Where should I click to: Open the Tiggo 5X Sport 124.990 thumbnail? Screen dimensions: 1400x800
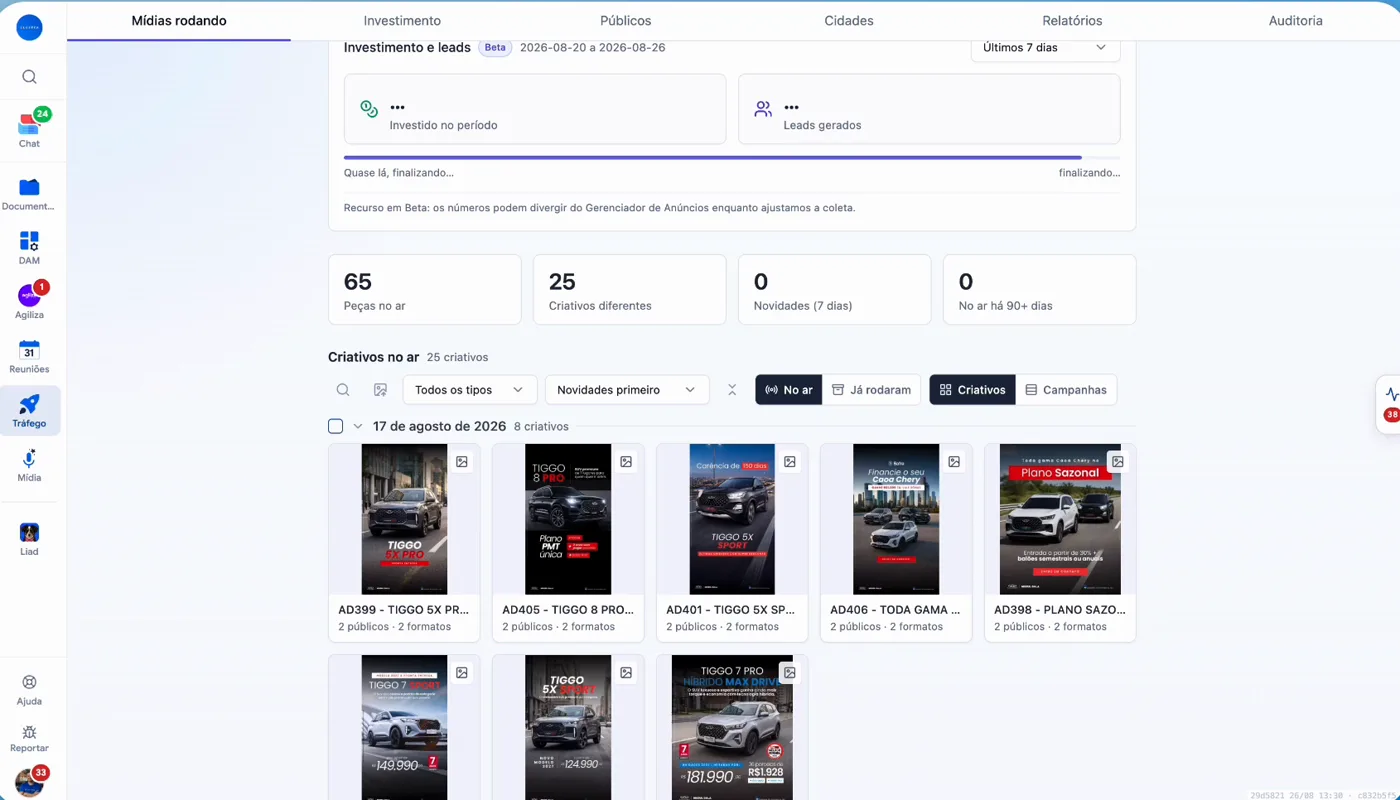[x=568, y=727]
